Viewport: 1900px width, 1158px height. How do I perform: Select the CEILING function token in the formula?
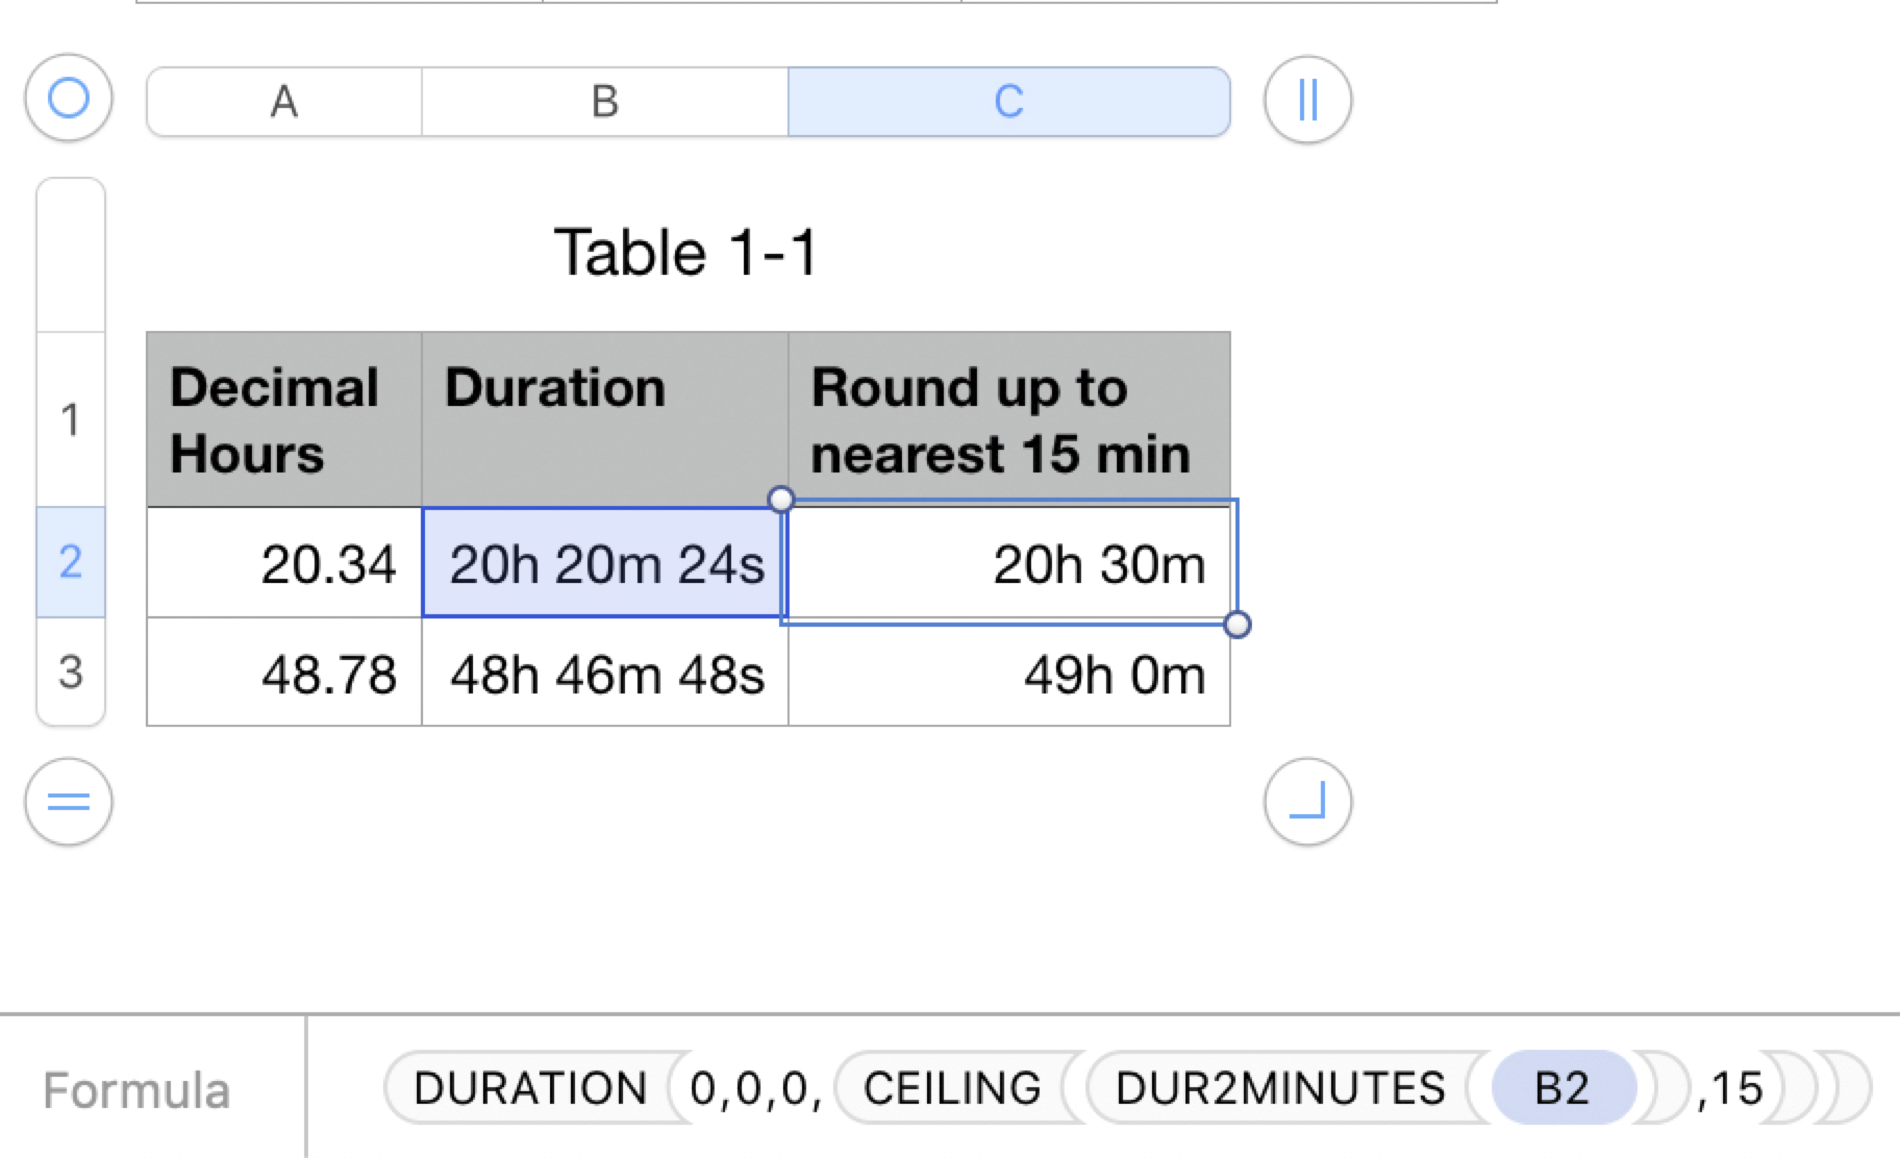(950, 1089)
